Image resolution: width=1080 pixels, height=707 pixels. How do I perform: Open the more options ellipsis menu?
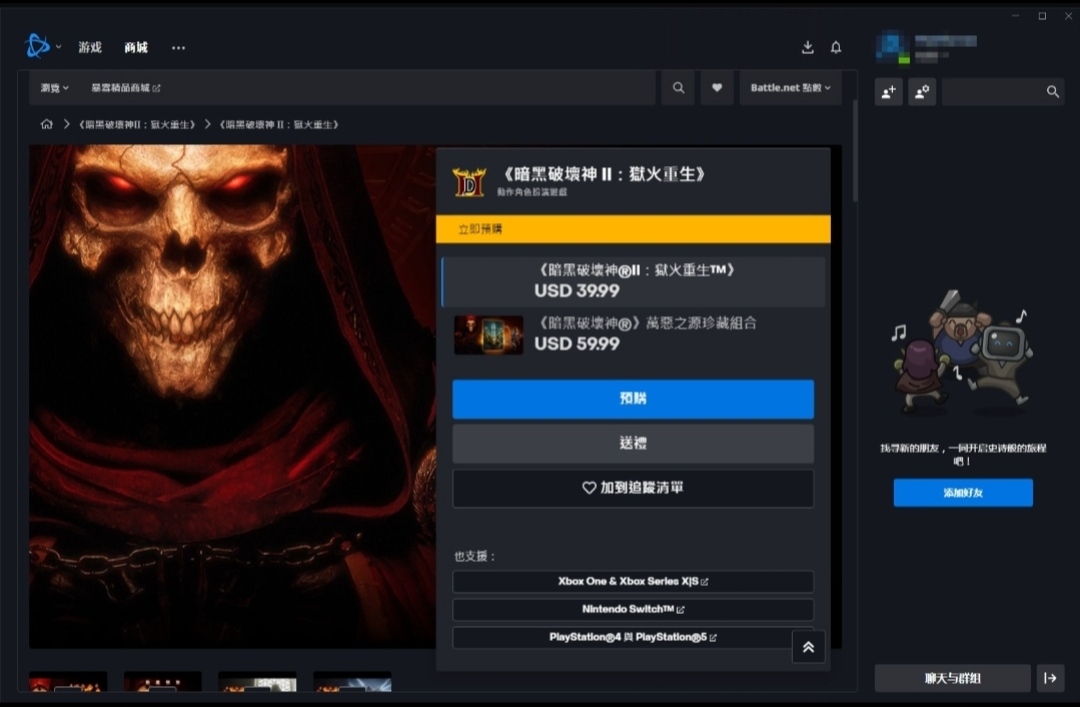178,48
